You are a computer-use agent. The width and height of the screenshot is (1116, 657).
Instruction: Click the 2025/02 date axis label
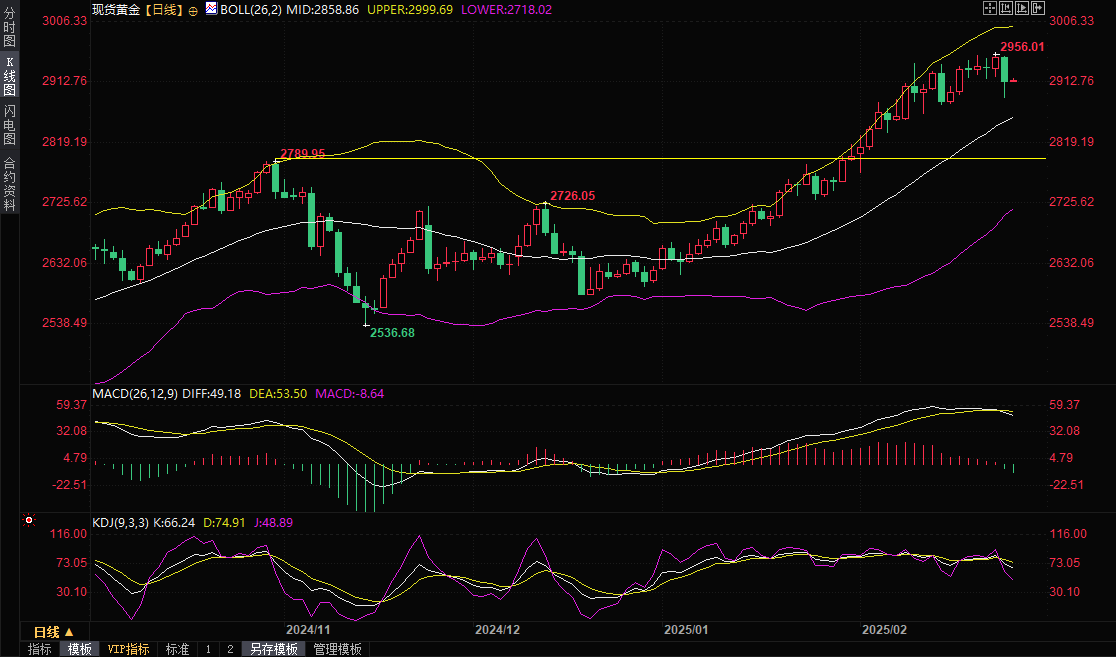pos(885,630)
